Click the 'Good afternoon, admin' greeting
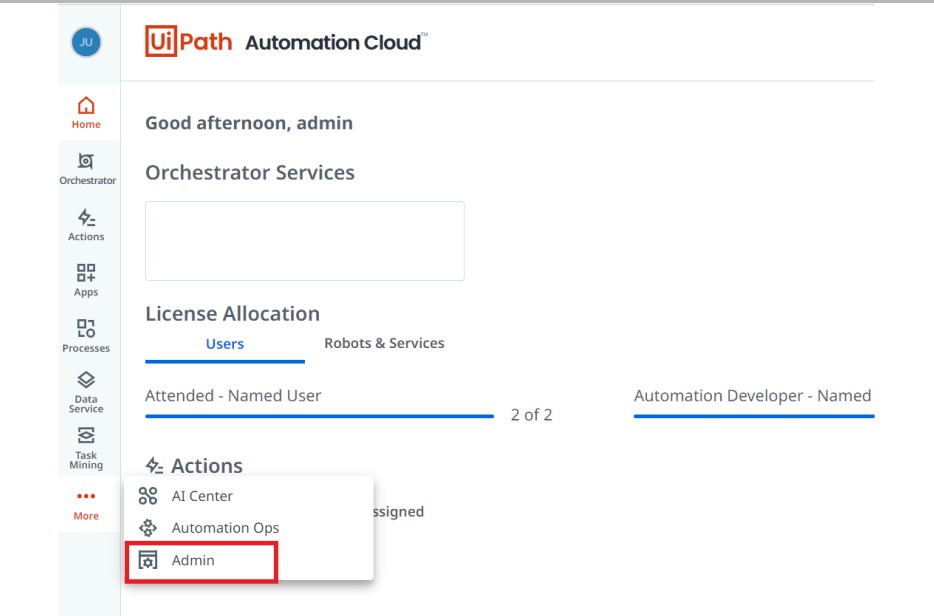The height and width of the screenshot is (616, 934). [x=249, y=123]
